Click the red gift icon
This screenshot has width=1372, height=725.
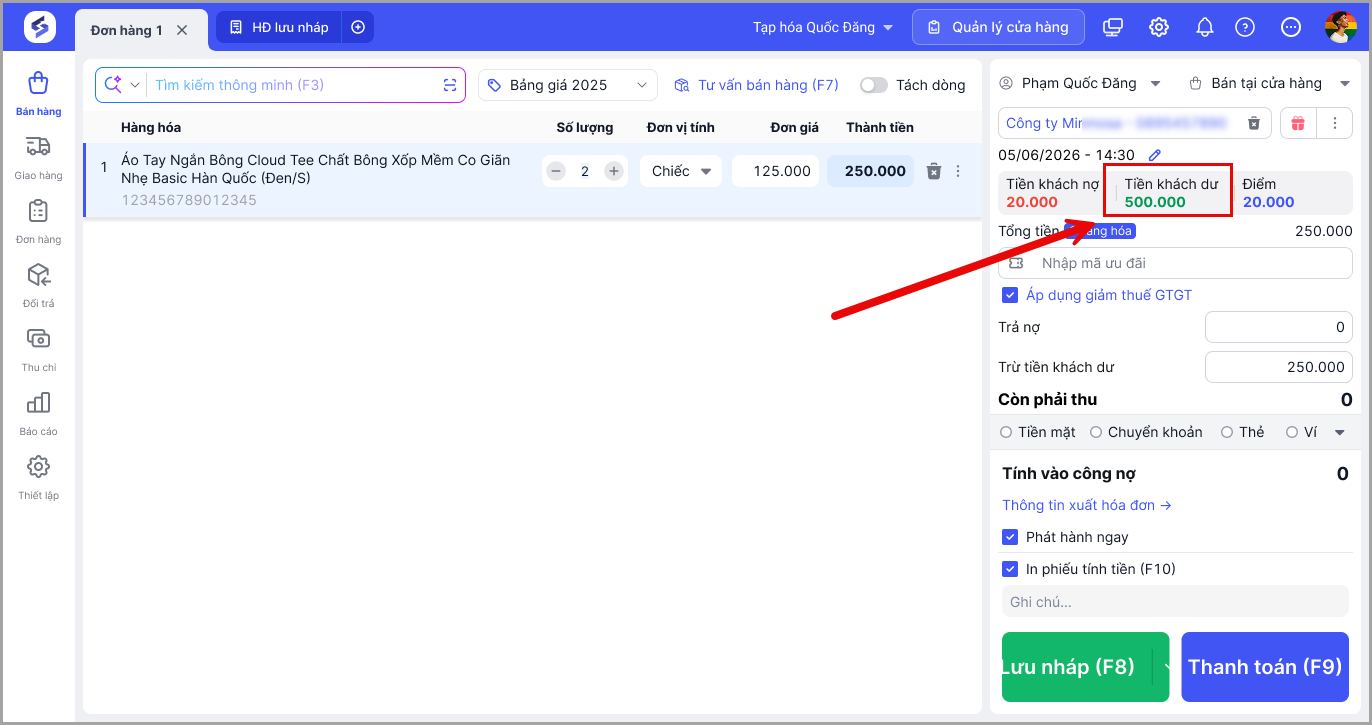pos(1297,123)
